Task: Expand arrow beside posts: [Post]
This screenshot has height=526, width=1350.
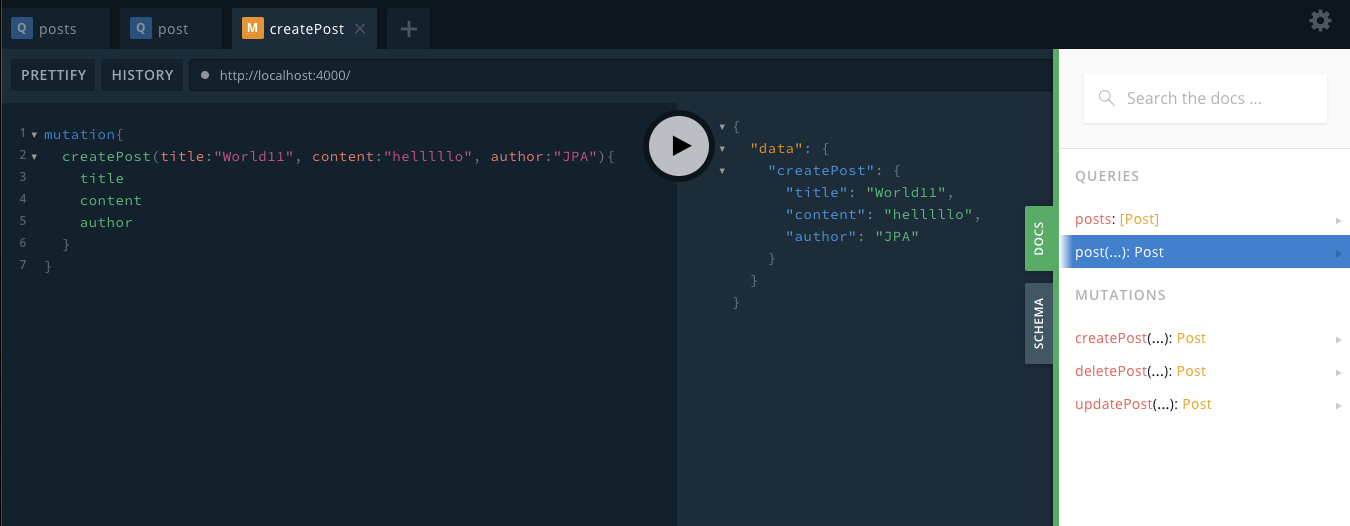Action: [1338, 220]
